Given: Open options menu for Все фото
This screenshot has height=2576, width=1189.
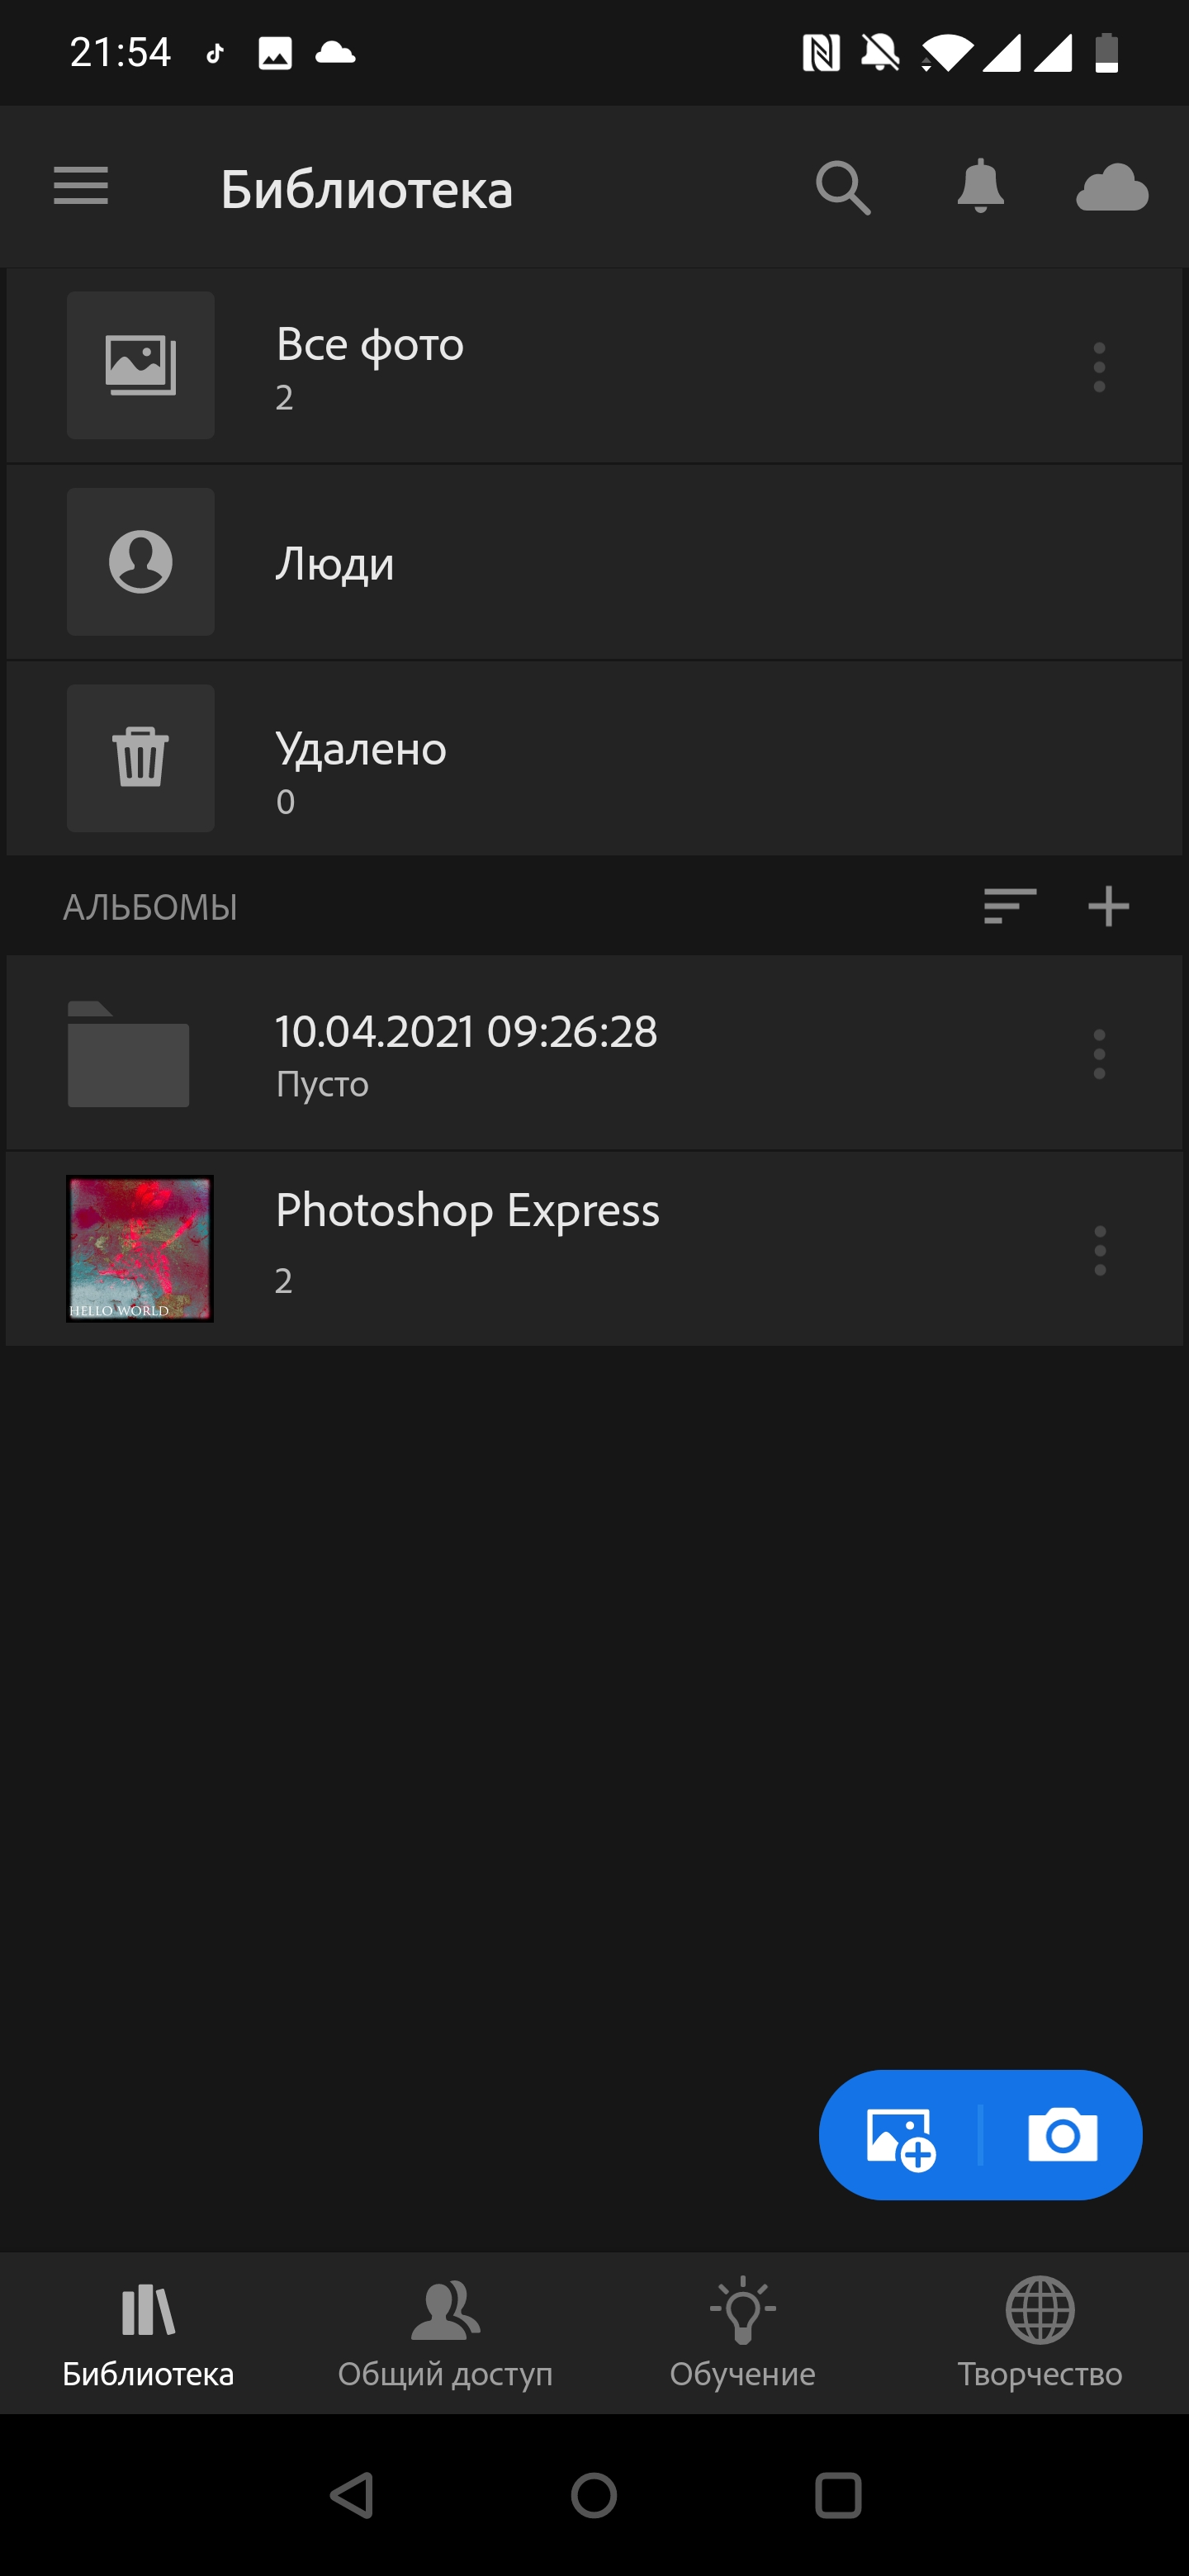Looking at the screenshot, I should tap(1099, 367).
